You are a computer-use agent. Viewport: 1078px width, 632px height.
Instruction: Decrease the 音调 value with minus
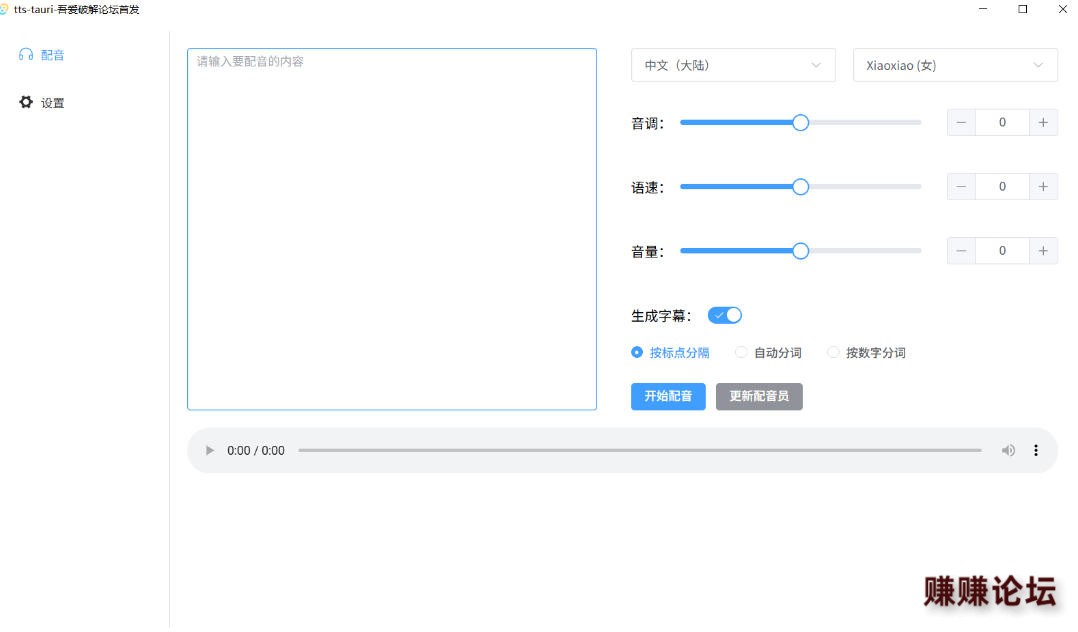coord(961,123)
